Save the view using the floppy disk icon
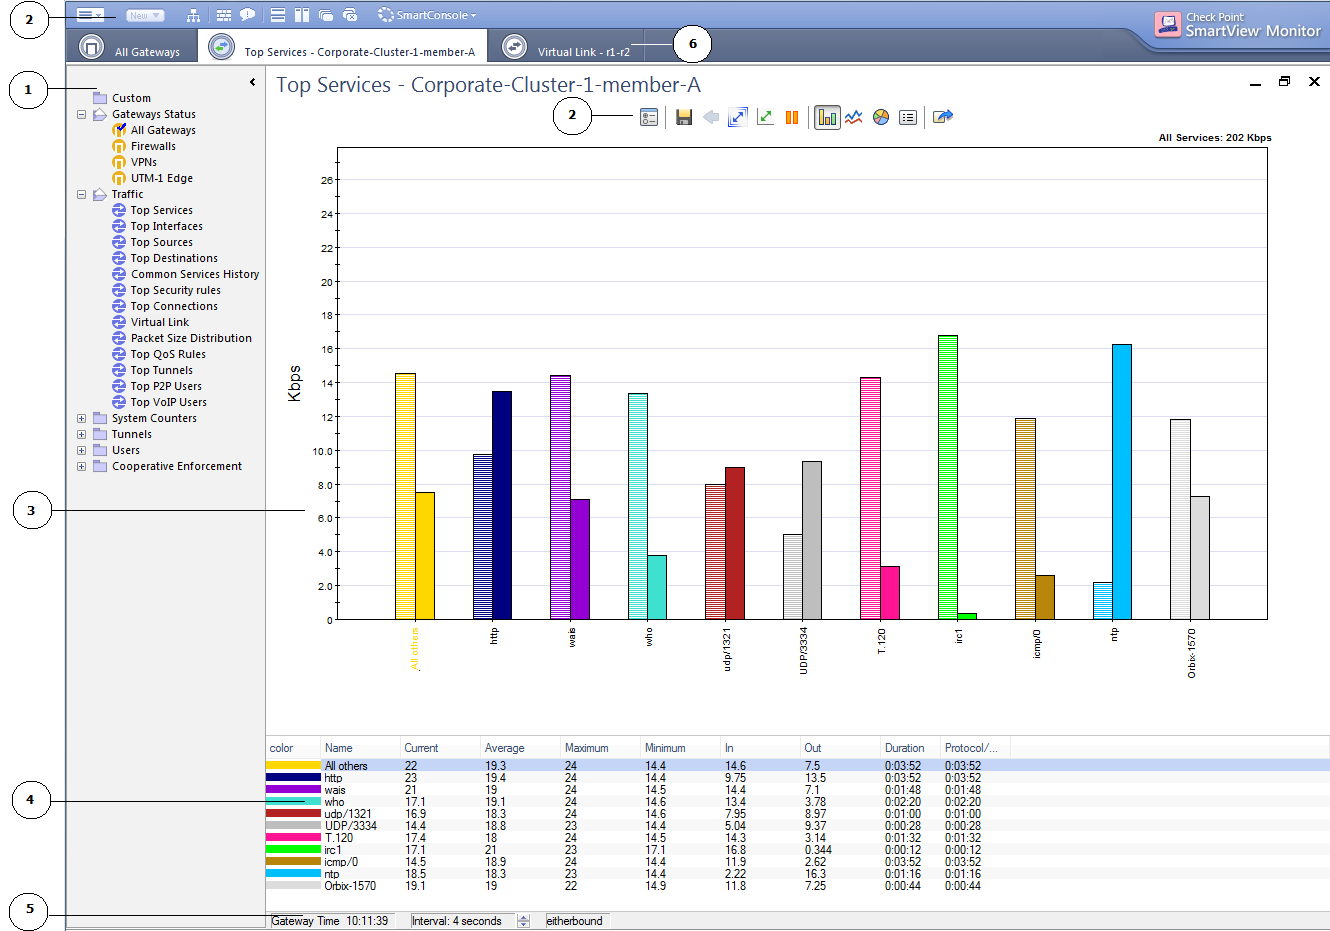 tap(684, 117)
